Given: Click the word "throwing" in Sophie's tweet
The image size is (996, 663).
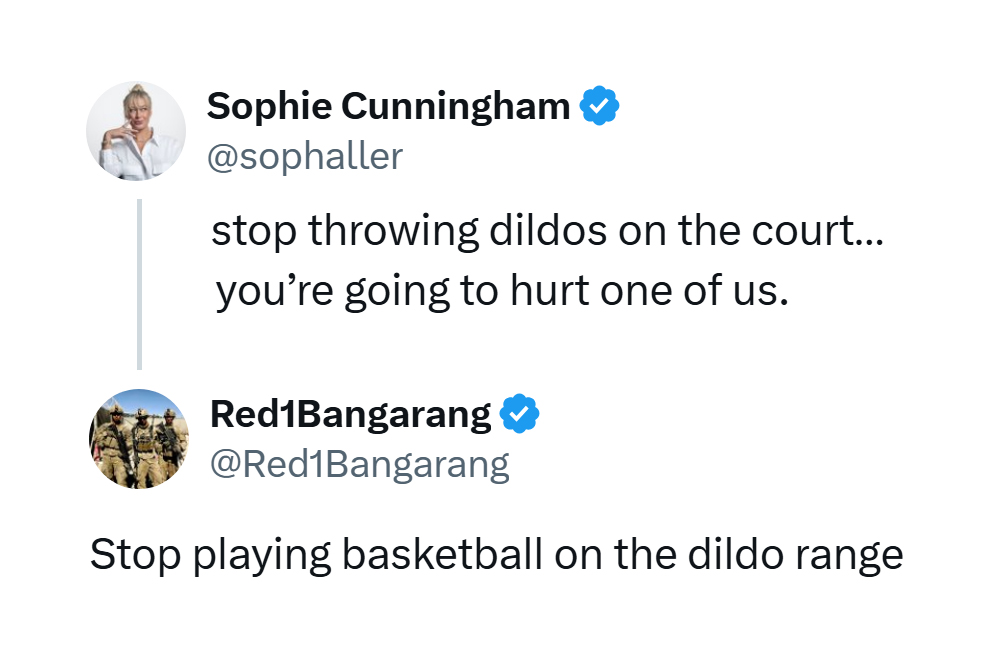Looking at the screenshot, I should pos(393,231).
